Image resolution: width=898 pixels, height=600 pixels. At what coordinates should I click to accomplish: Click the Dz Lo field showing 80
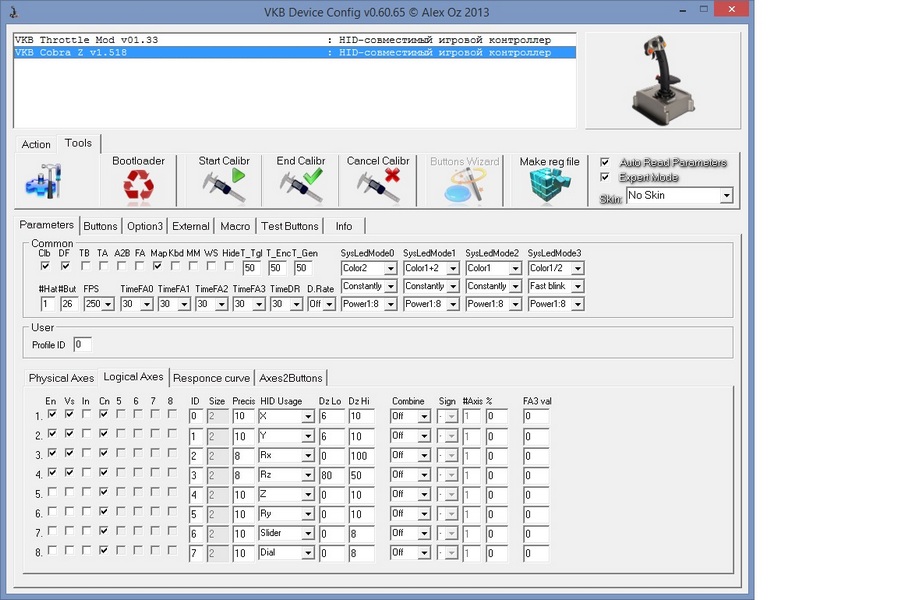[x=332, y=476]
